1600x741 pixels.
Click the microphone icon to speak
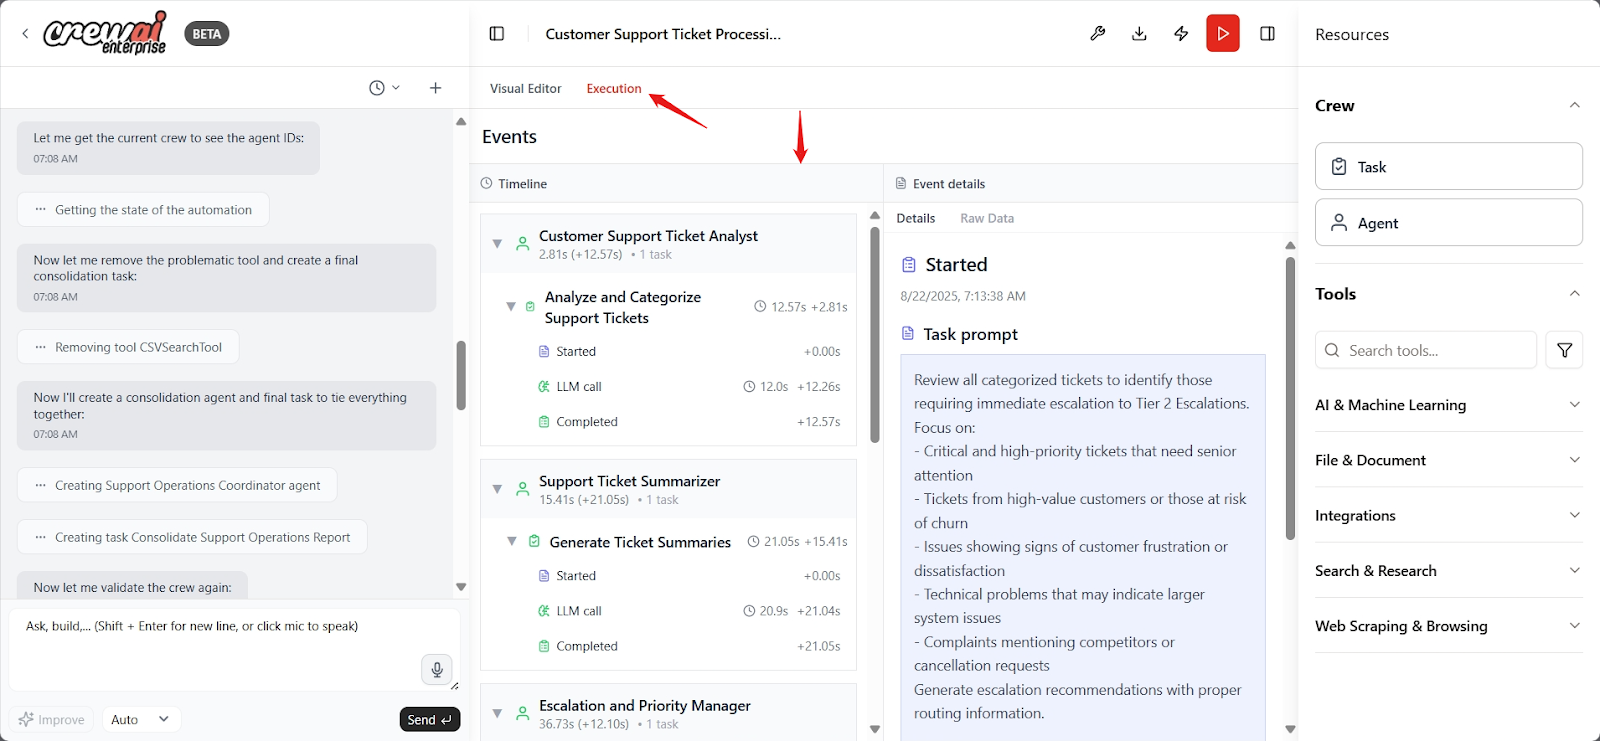[x=436, y=669]
